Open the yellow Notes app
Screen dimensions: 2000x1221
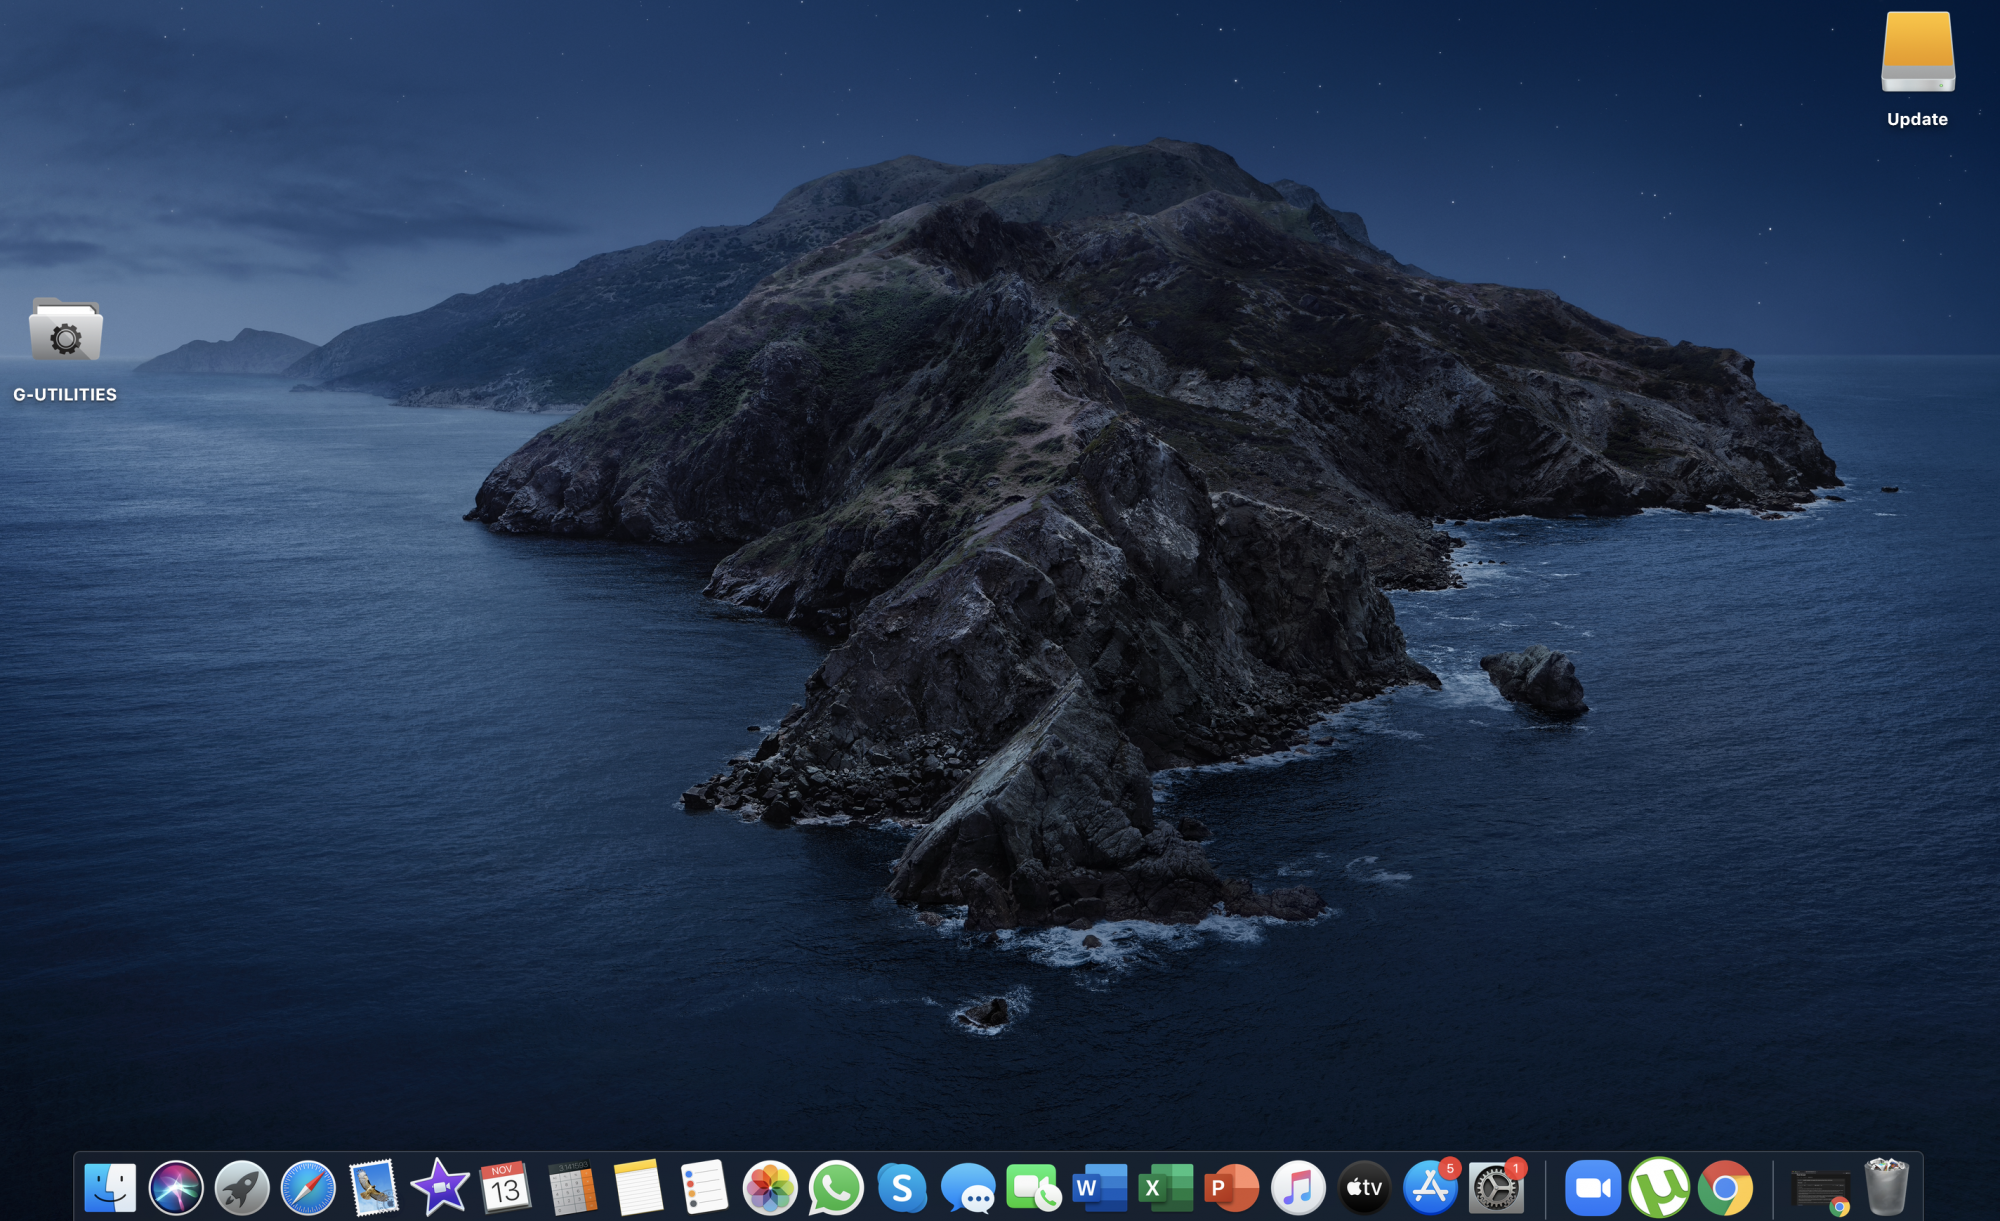click(x=638, y=1188)
